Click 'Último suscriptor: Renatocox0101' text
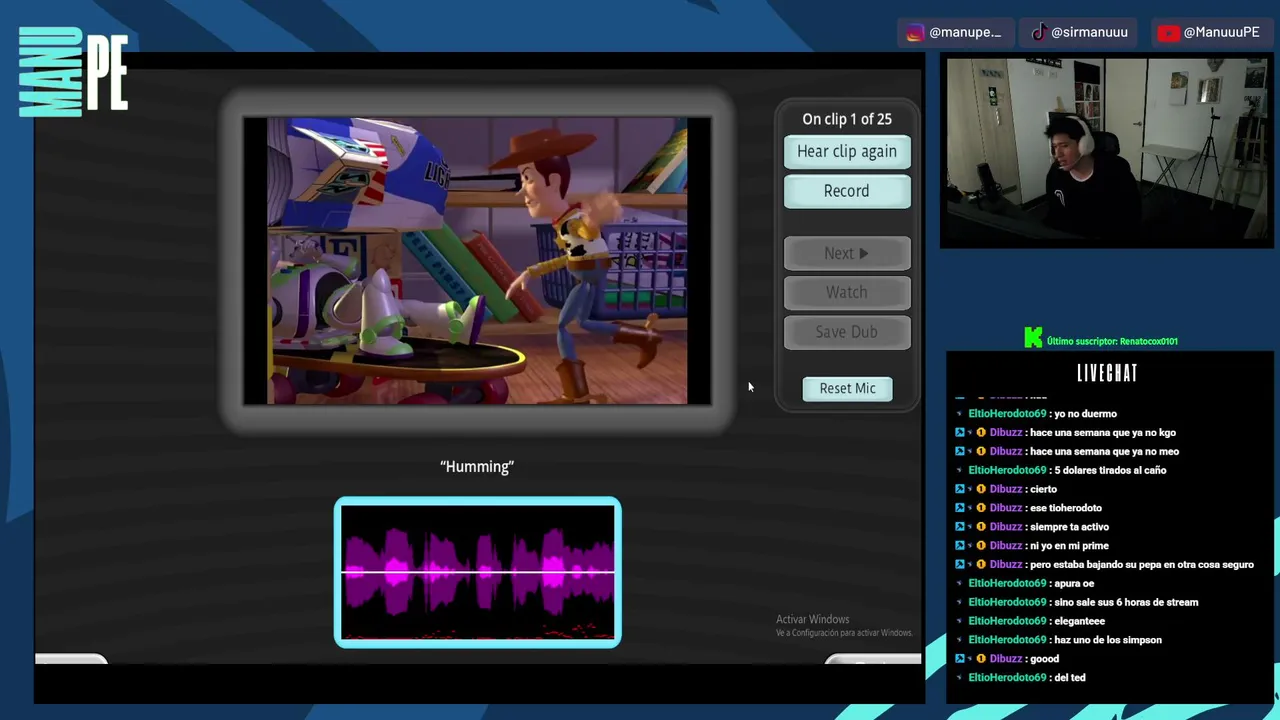 [x=1112, y=341]
